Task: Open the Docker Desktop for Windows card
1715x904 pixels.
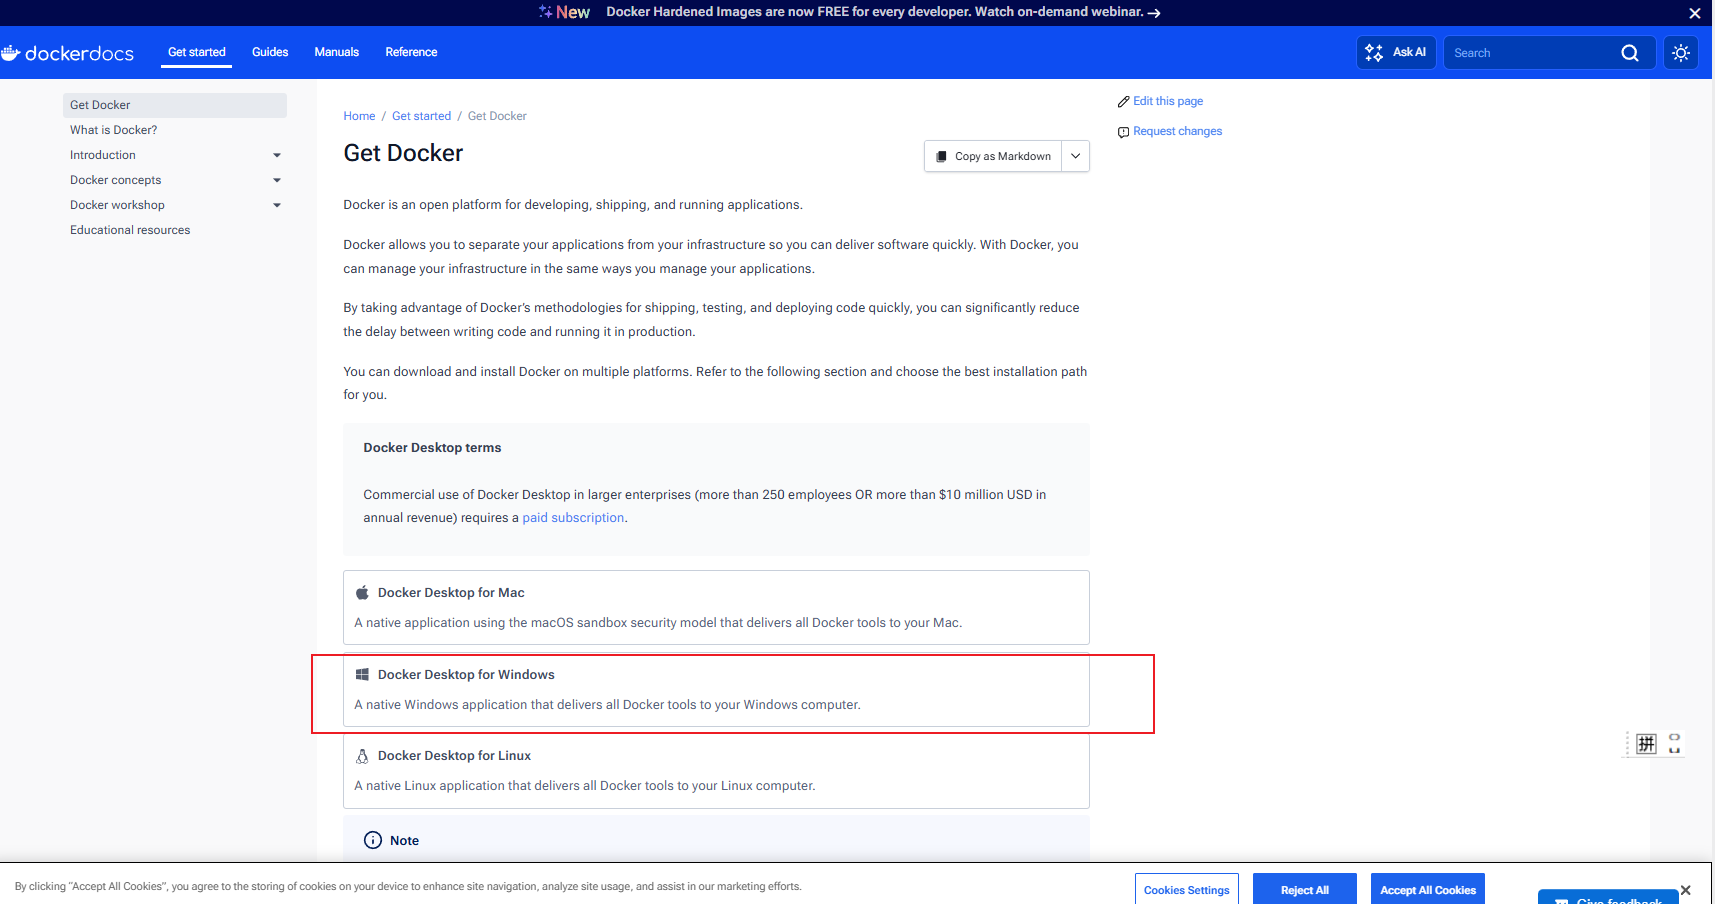Action: pos(716,689)
